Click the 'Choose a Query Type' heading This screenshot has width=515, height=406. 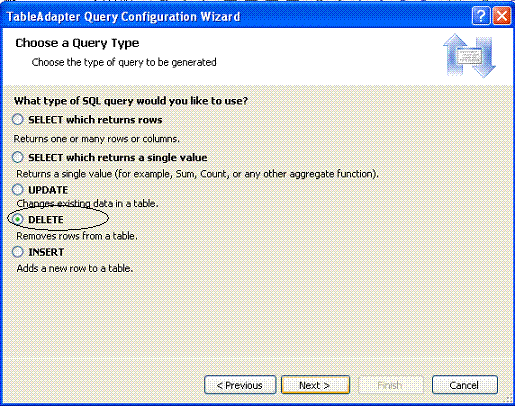pos(77,43)
